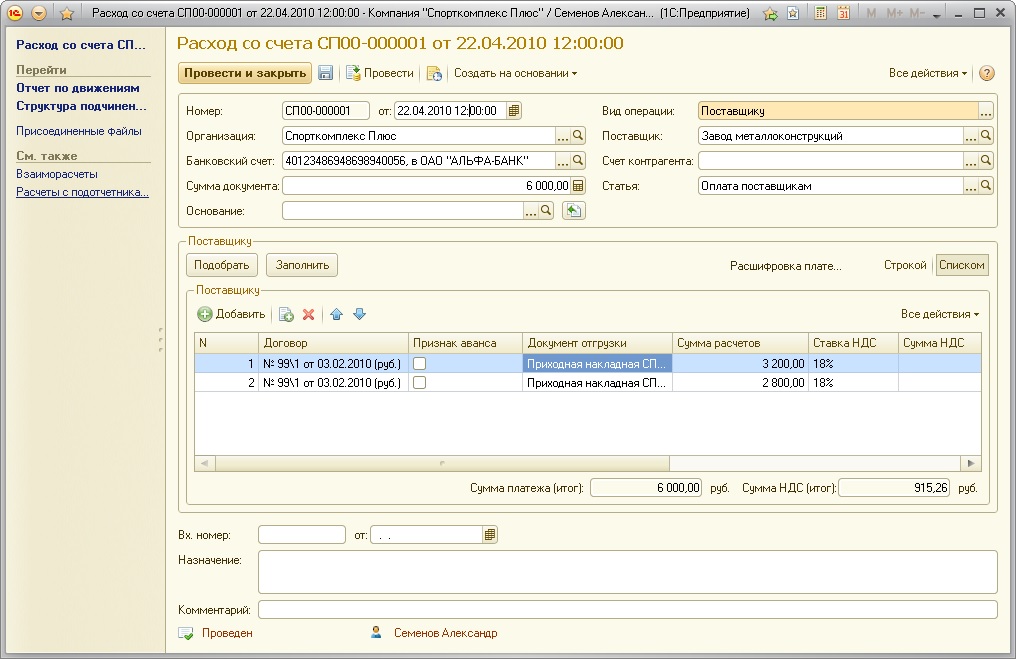
Task: Open top Все действия dropdown menu
Action: 928,73
